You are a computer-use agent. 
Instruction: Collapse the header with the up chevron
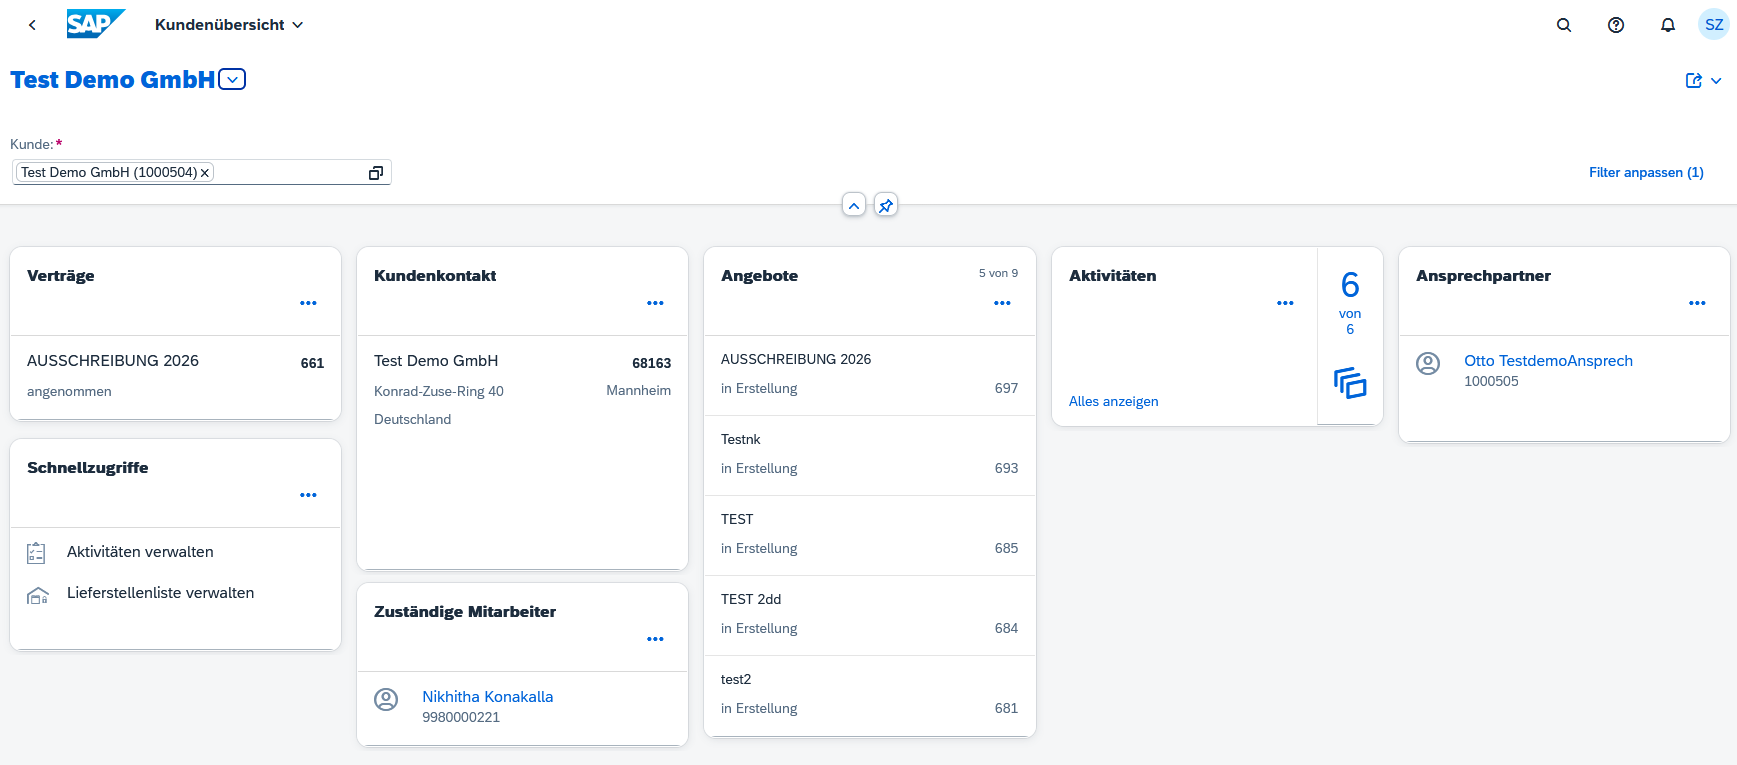tap(854, 205)
